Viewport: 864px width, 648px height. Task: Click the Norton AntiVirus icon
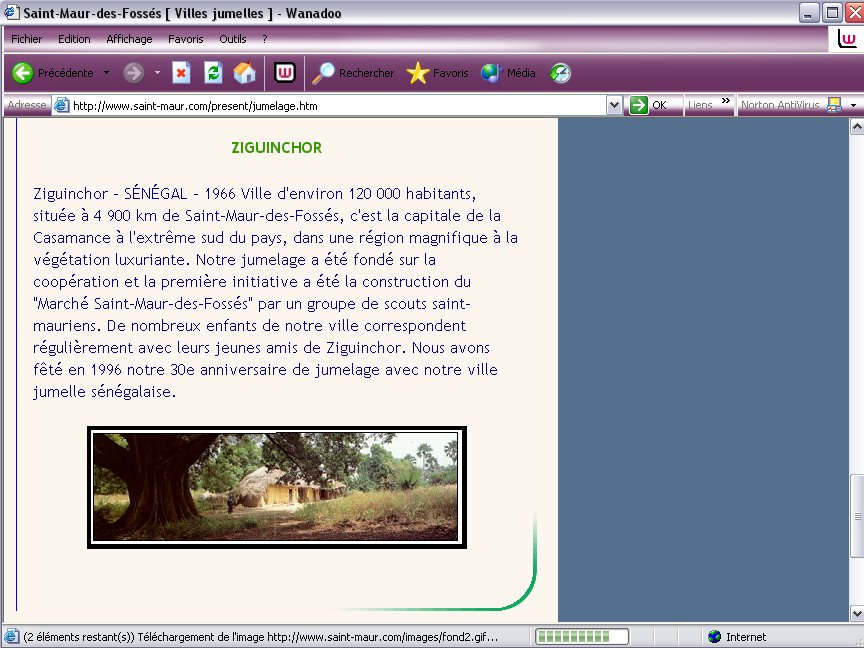[835, 105]
